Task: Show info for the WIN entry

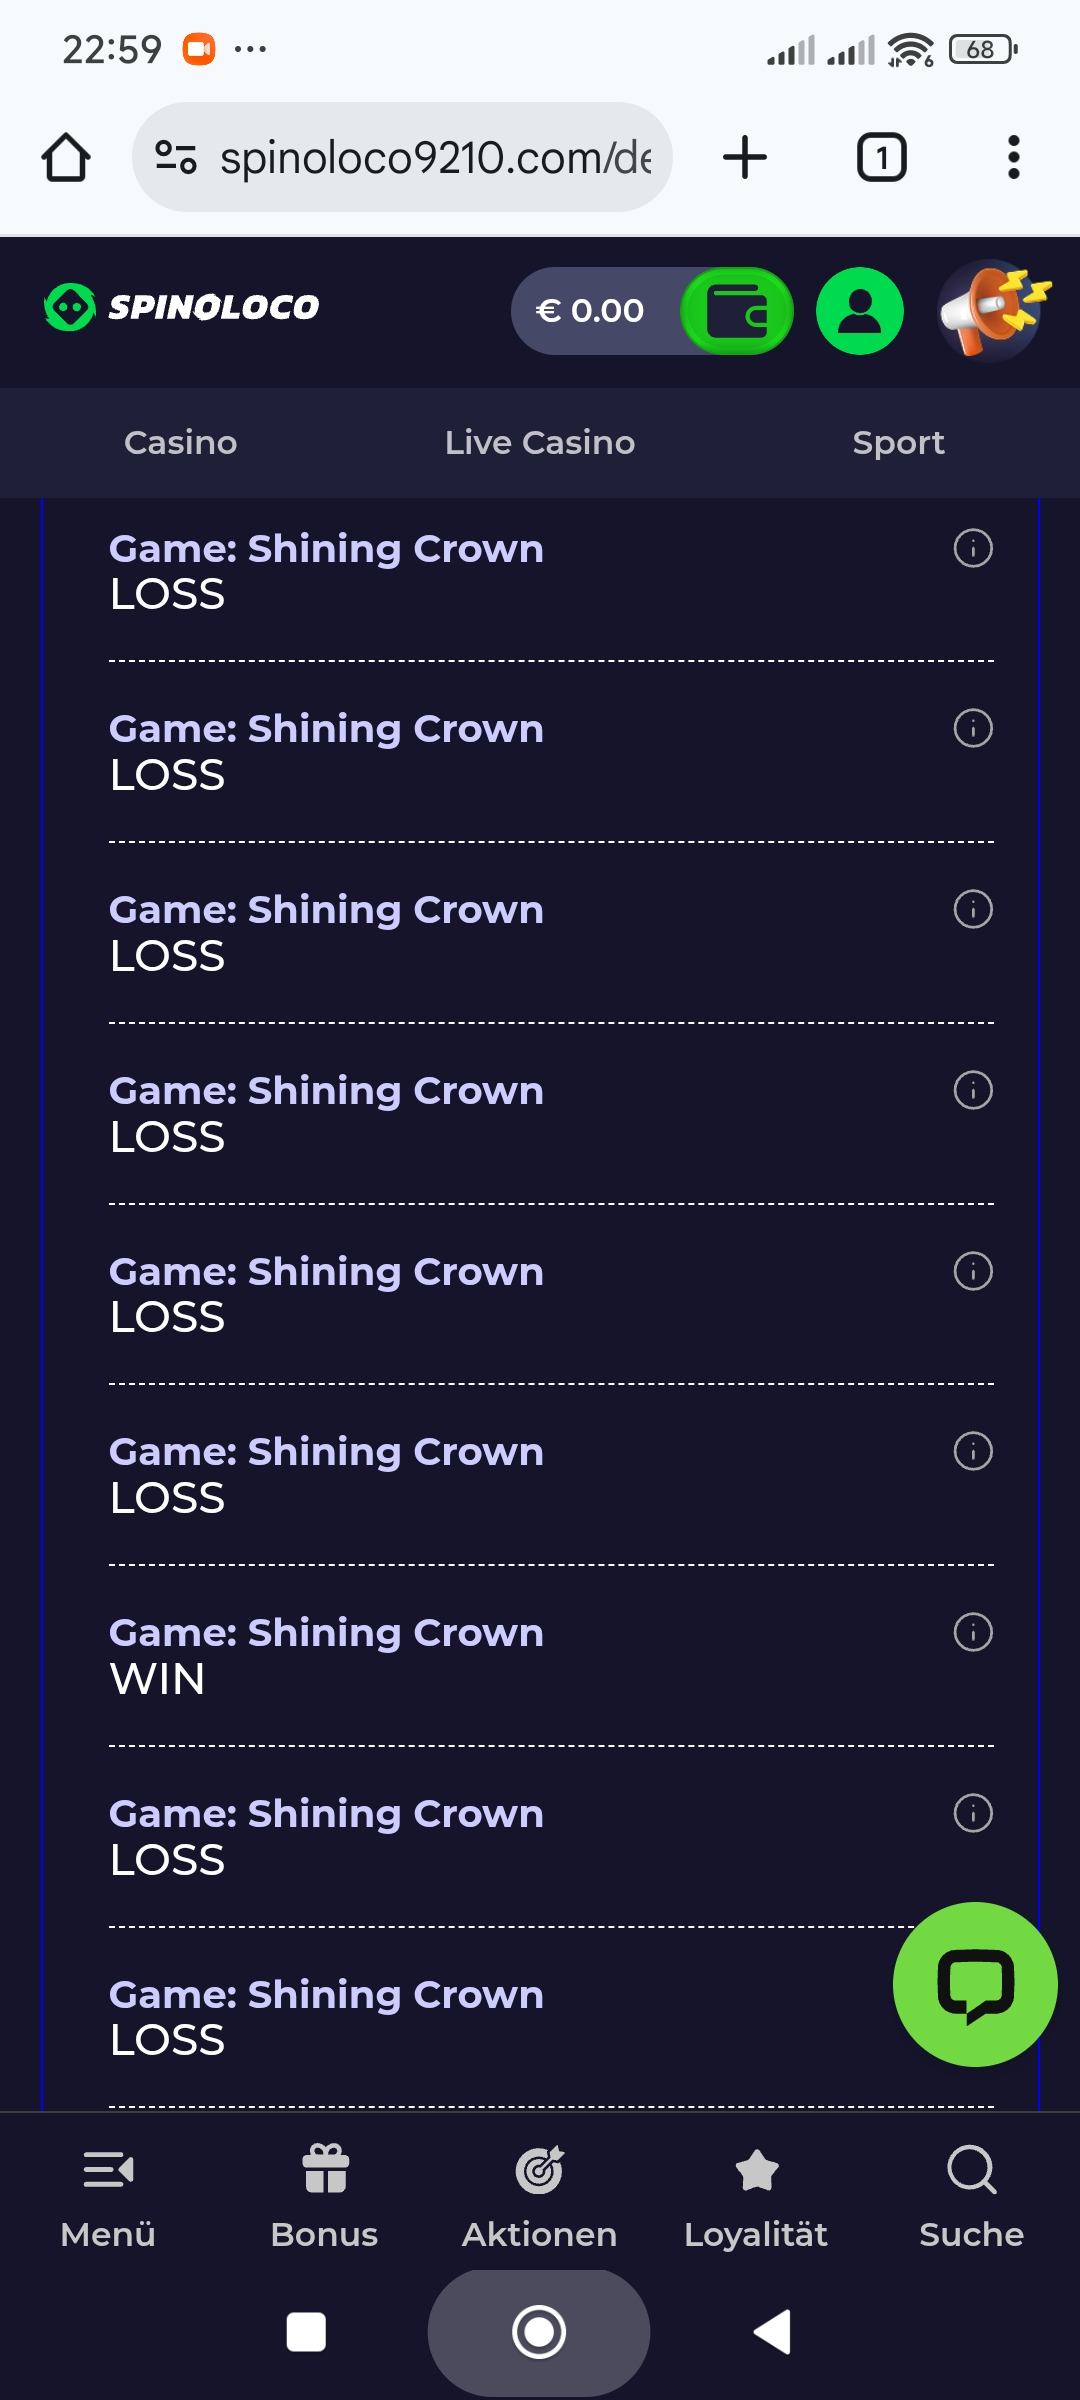Action: (x=973, y=1632)
